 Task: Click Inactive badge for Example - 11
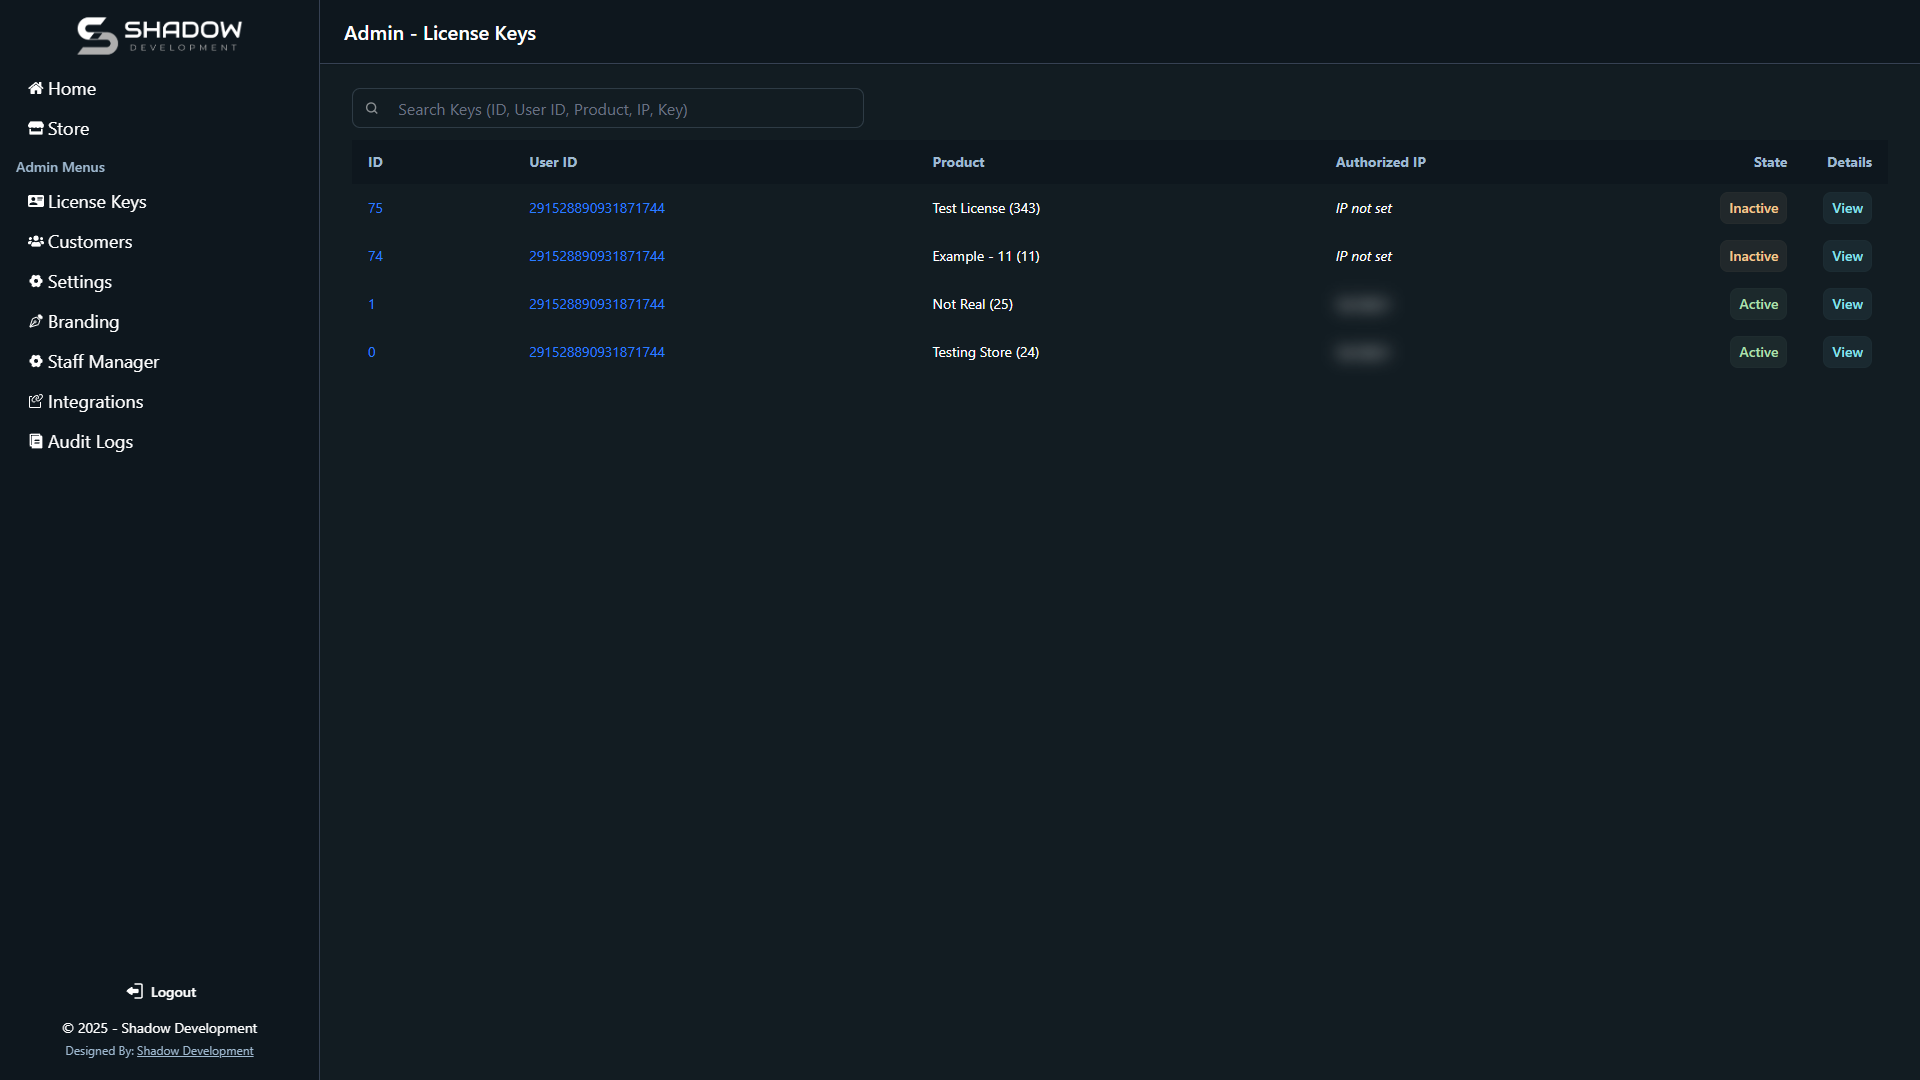pos(1753,257)
